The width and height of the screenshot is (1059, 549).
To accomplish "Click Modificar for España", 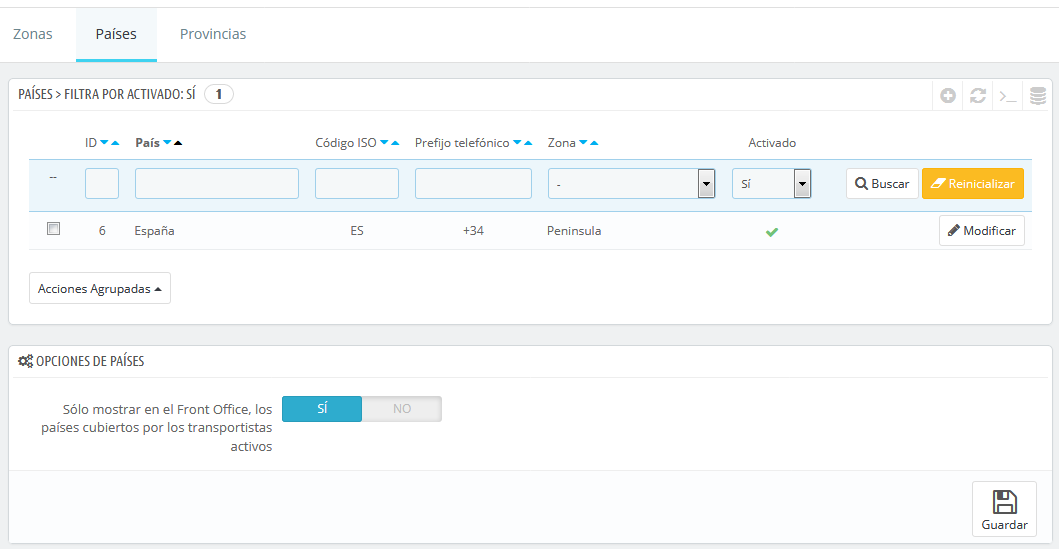I will 982,230.
